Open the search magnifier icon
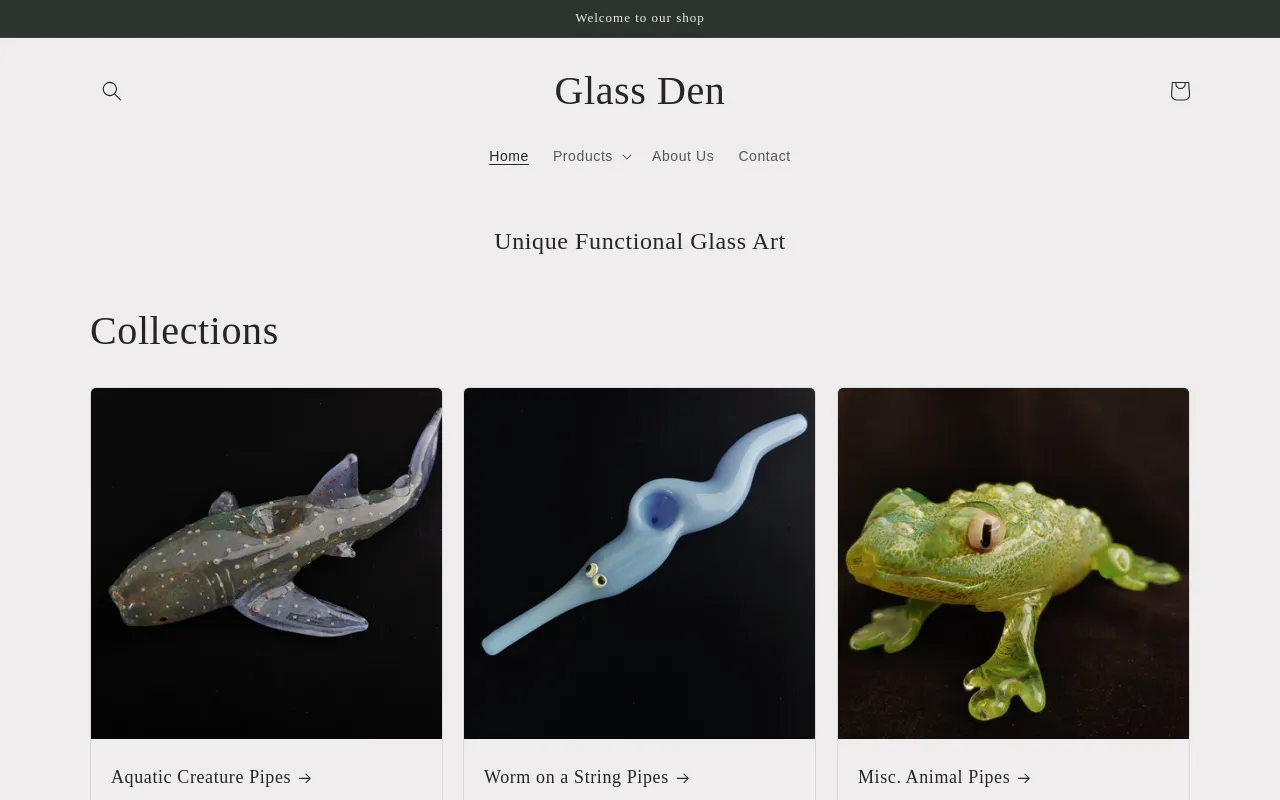 112,91
